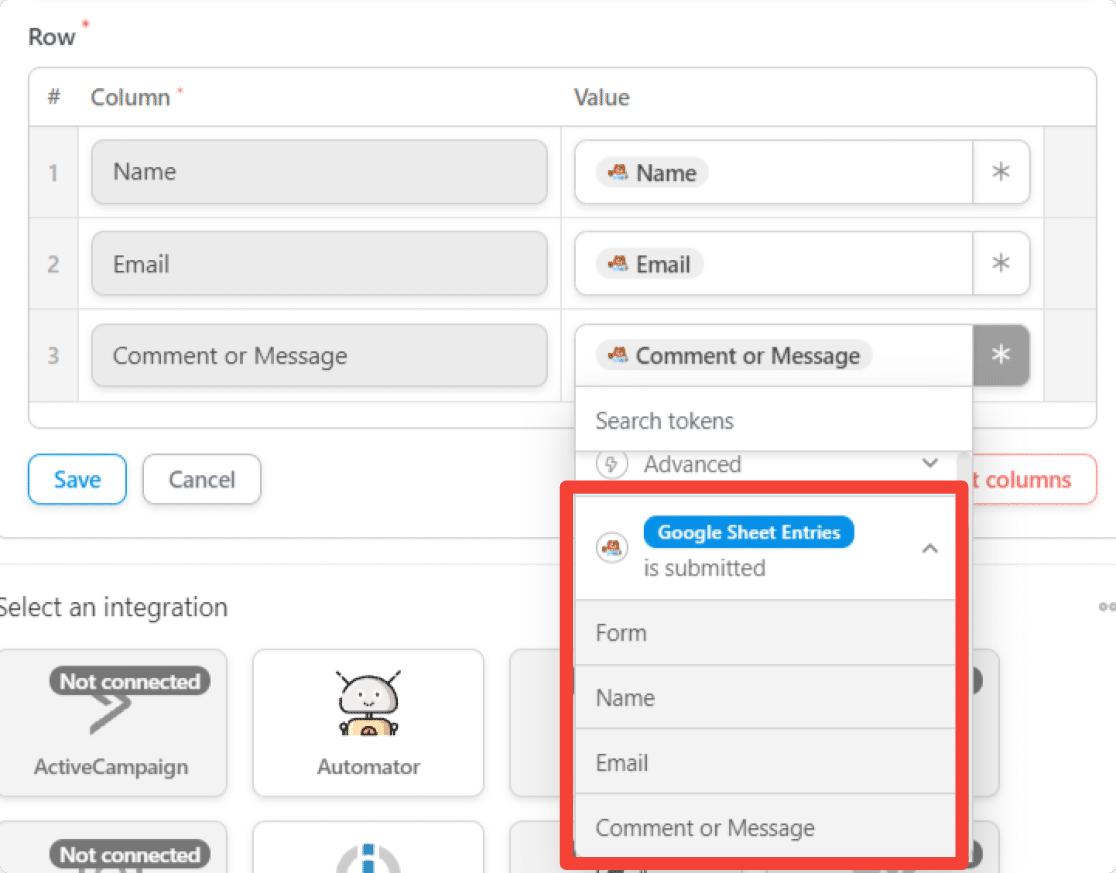Image resolution: width=1116 pixels, height=873 pixels.
Task: Click the Search tokens field
Action: (772, 421)
